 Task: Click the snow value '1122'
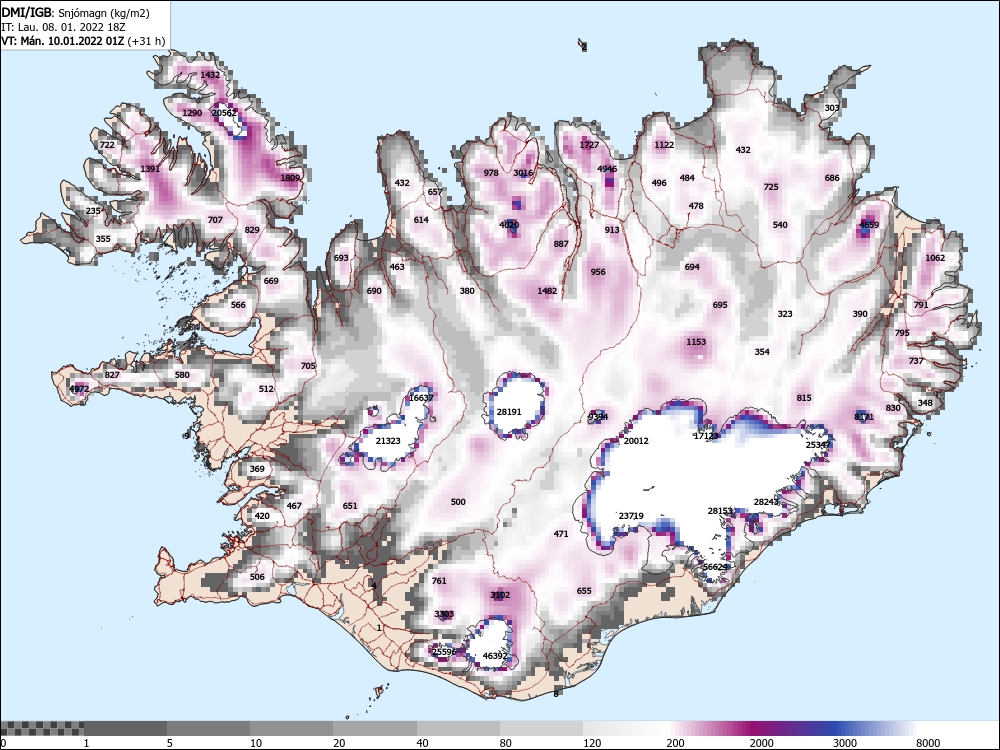[664, 145]
